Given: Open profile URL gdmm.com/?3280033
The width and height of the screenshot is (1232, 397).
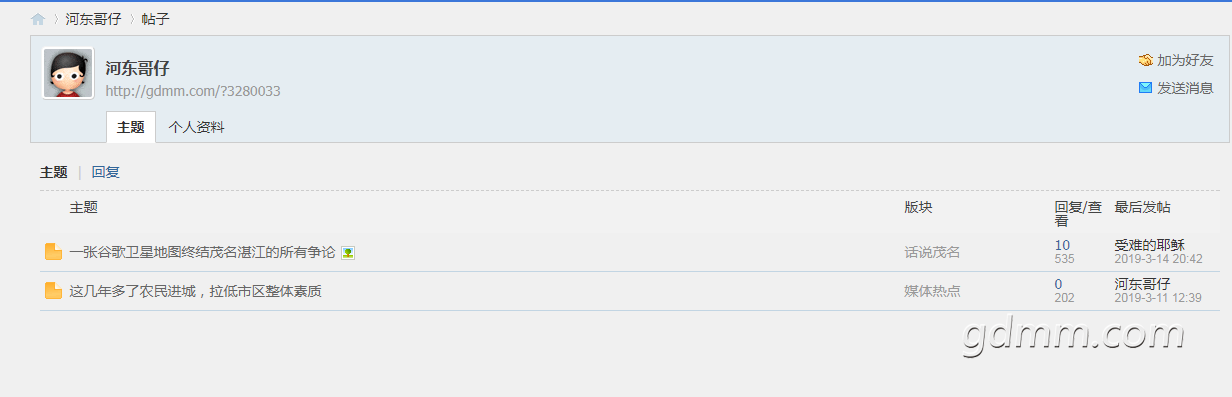Looking at the screenshot, I should pyautogui.click(x=193, y=91).
